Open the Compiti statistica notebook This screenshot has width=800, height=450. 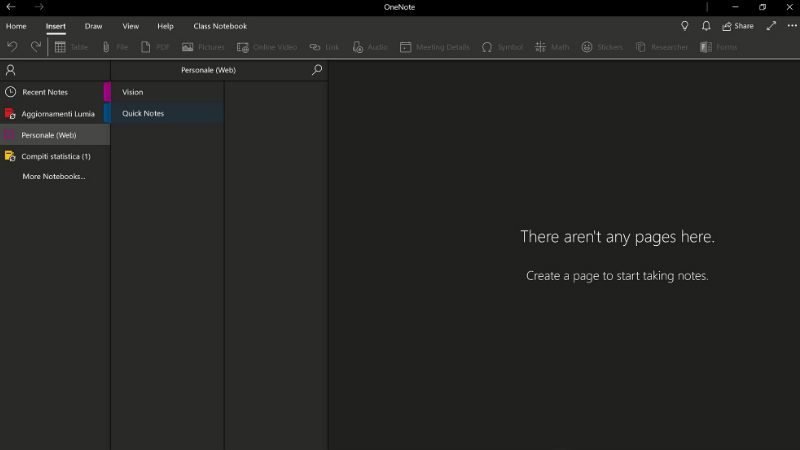tap(56, 156)
